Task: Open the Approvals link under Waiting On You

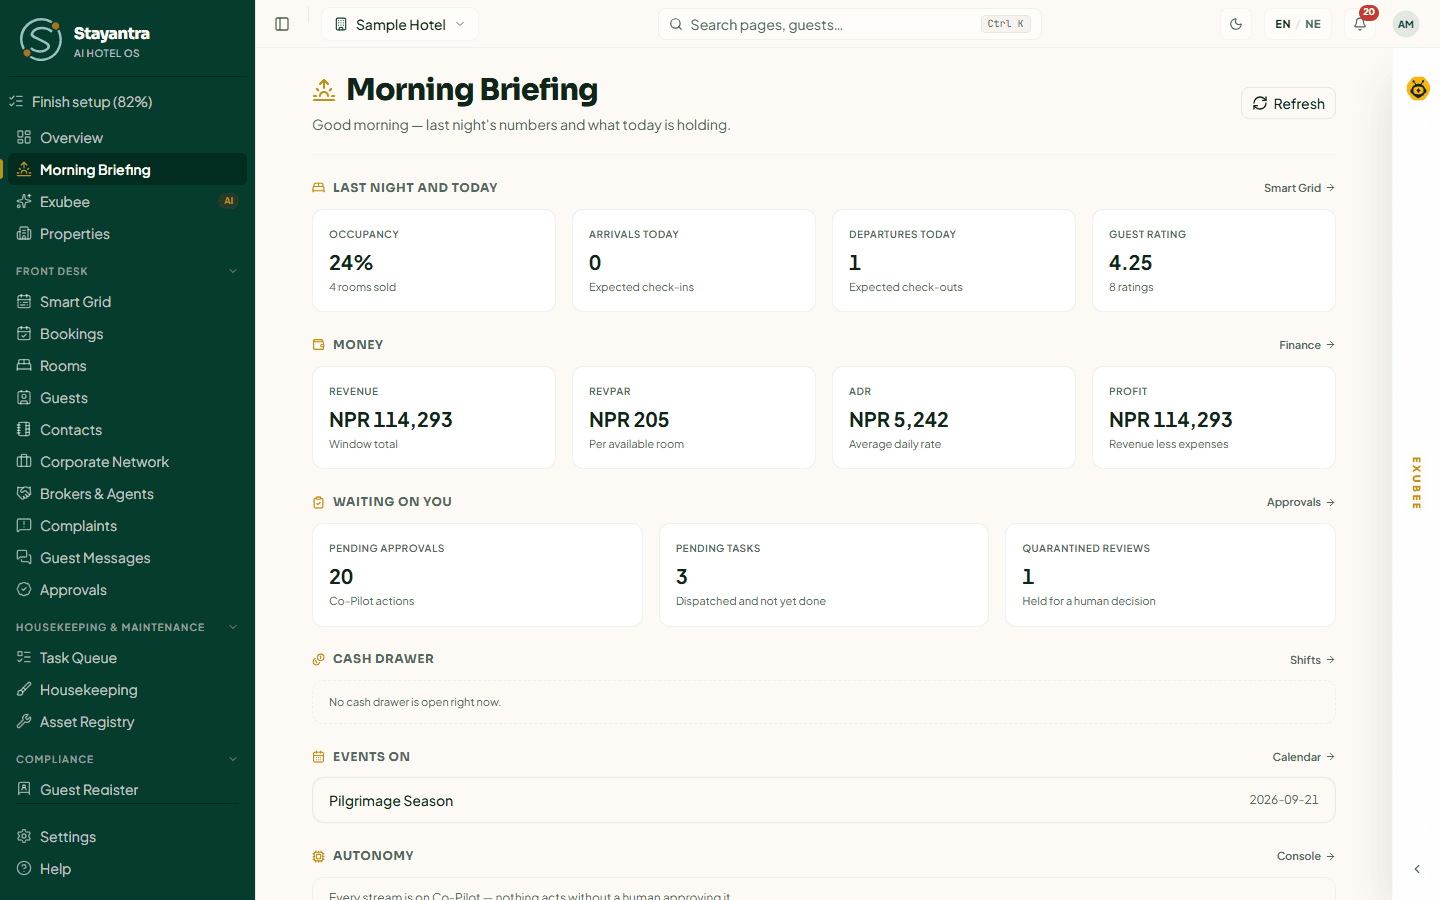Action: pos(1301,502)
